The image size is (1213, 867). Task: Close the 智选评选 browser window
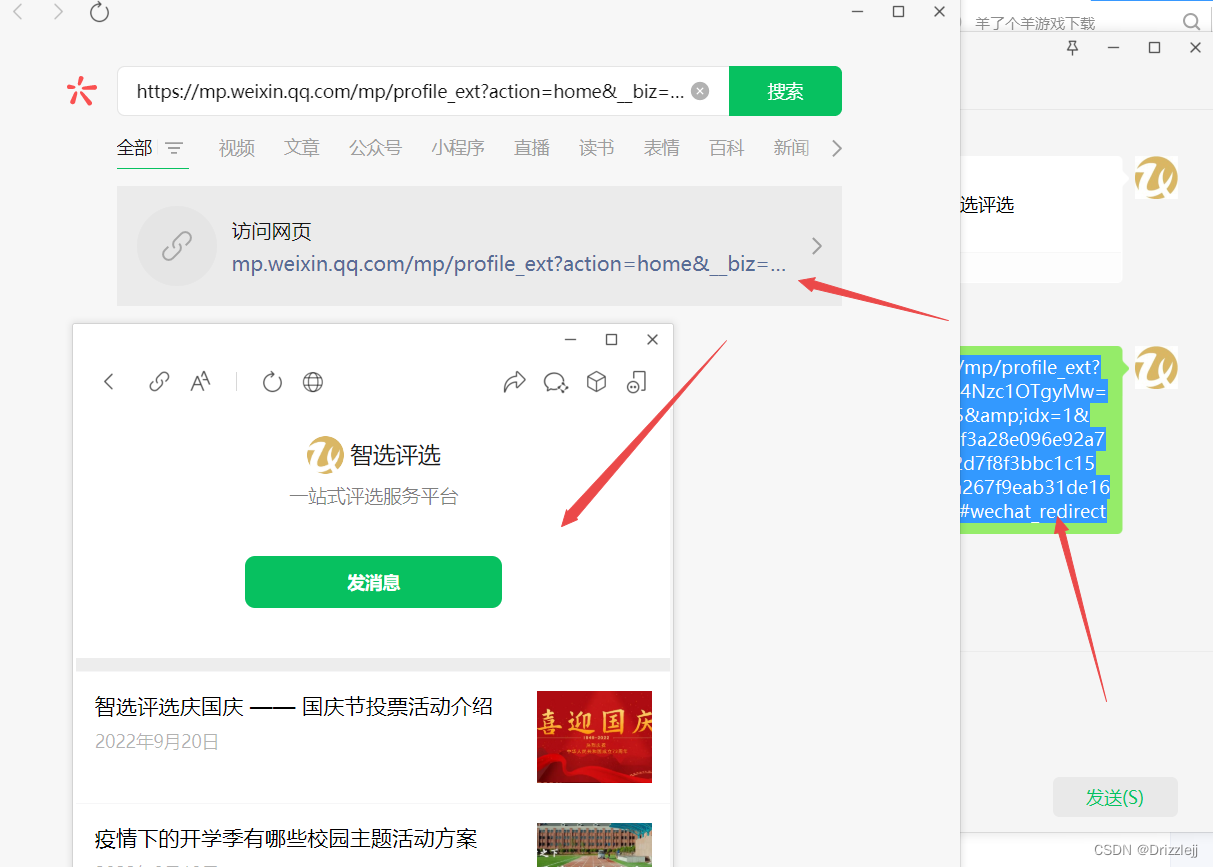coord(653,340)
